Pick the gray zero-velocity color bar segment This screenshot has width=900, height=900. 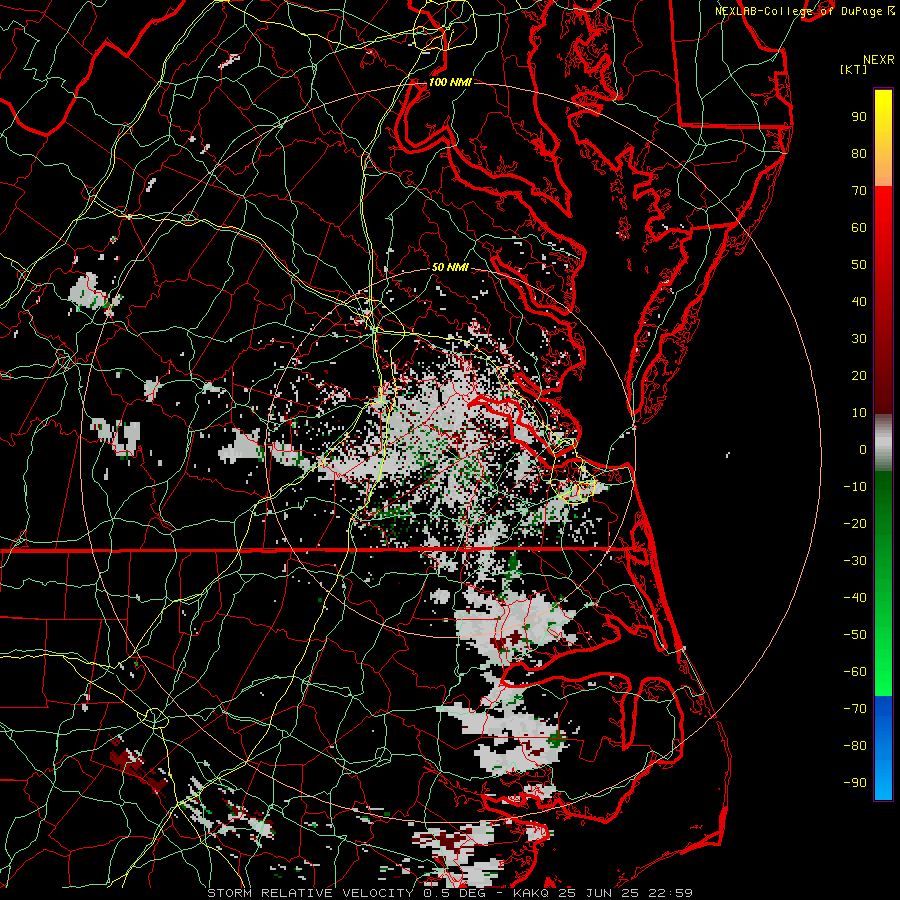click(883, 443)
